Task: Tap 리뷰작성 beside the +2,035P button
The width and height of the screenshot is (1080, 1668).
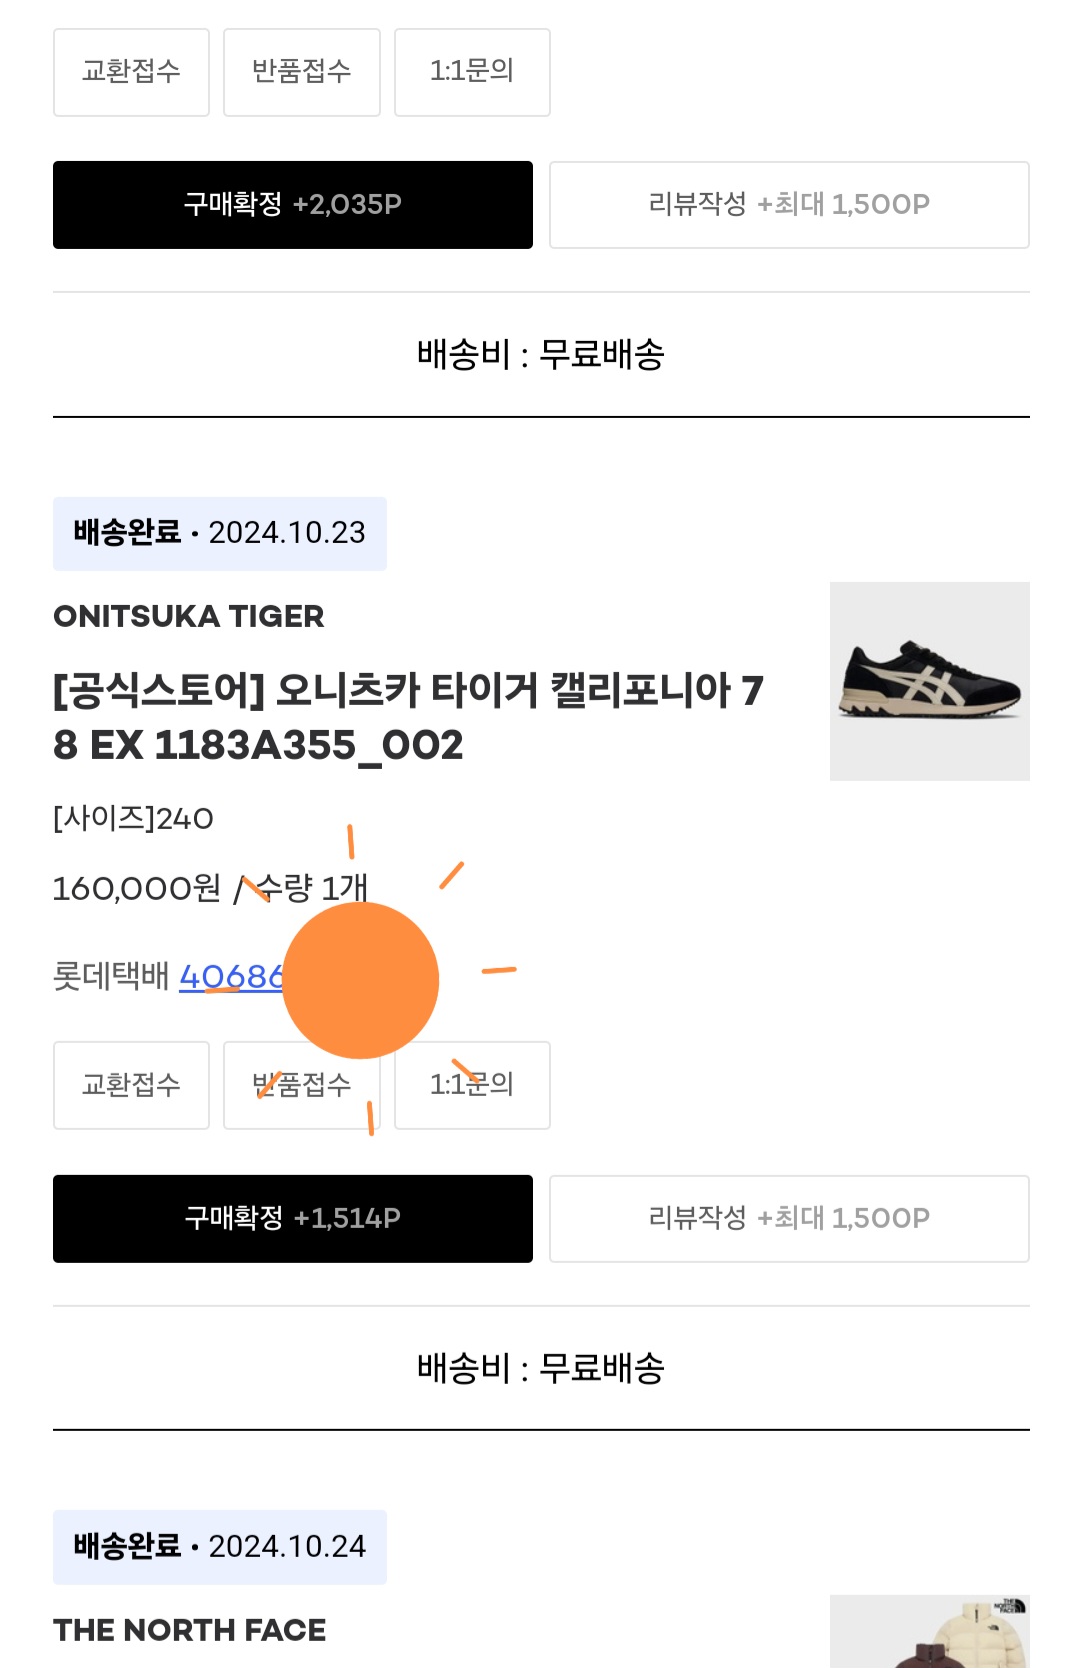Action: pos(789,204)
